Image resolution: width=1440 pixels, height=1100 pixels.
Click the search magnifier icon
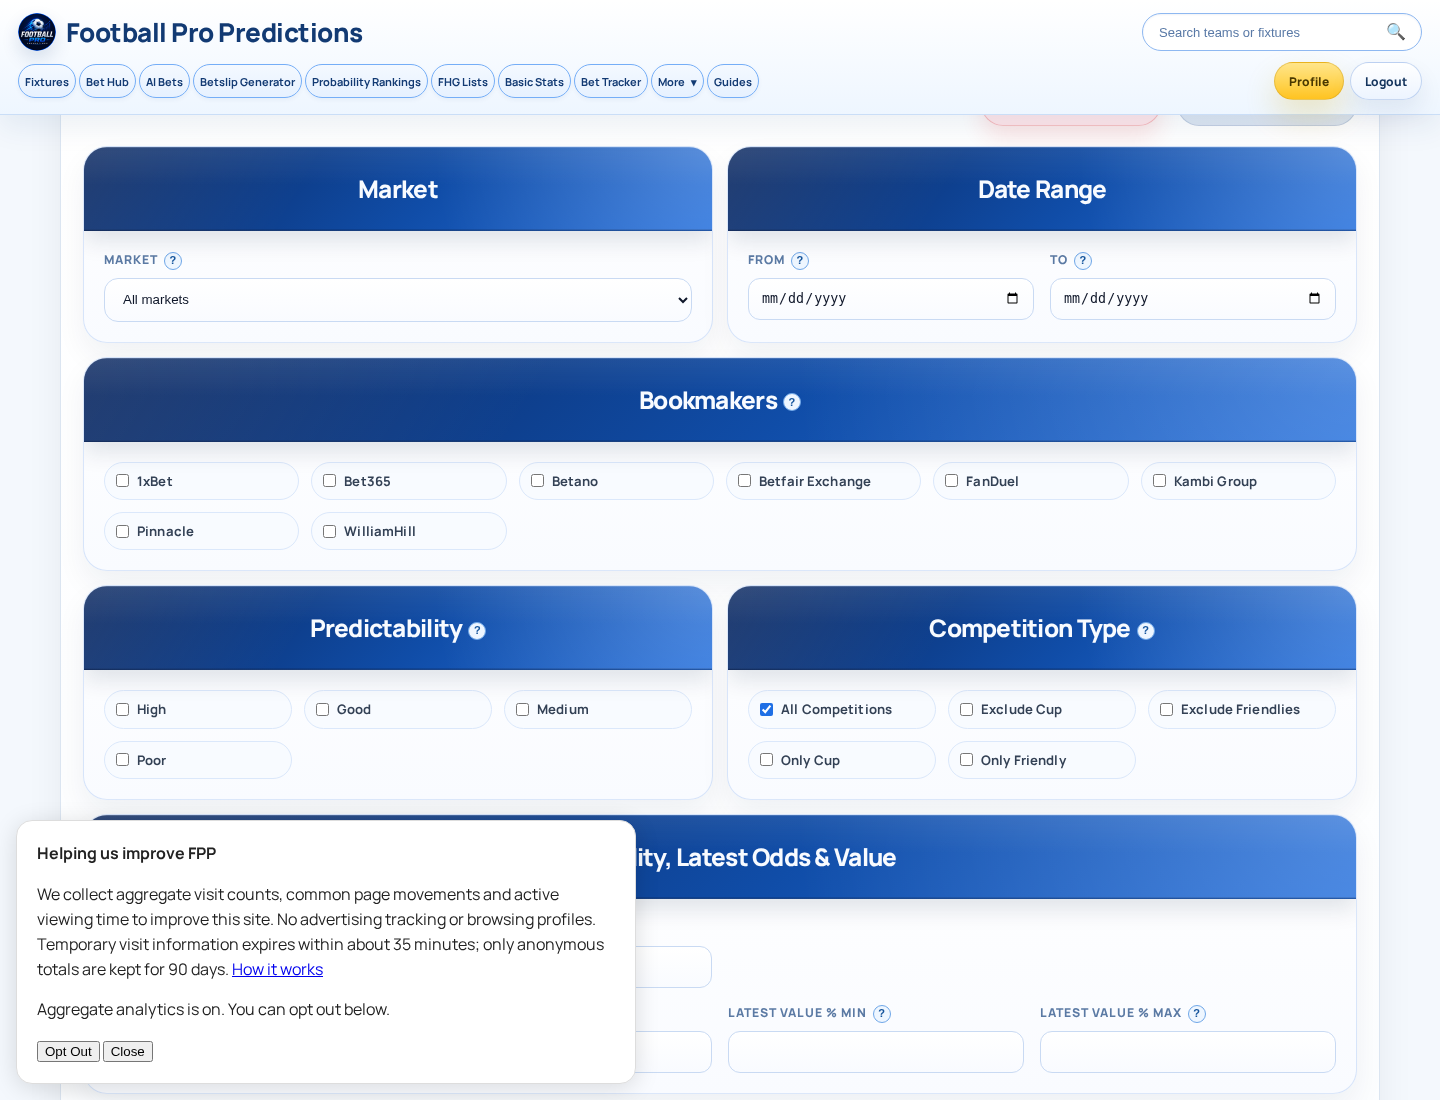pos(1396,32)
